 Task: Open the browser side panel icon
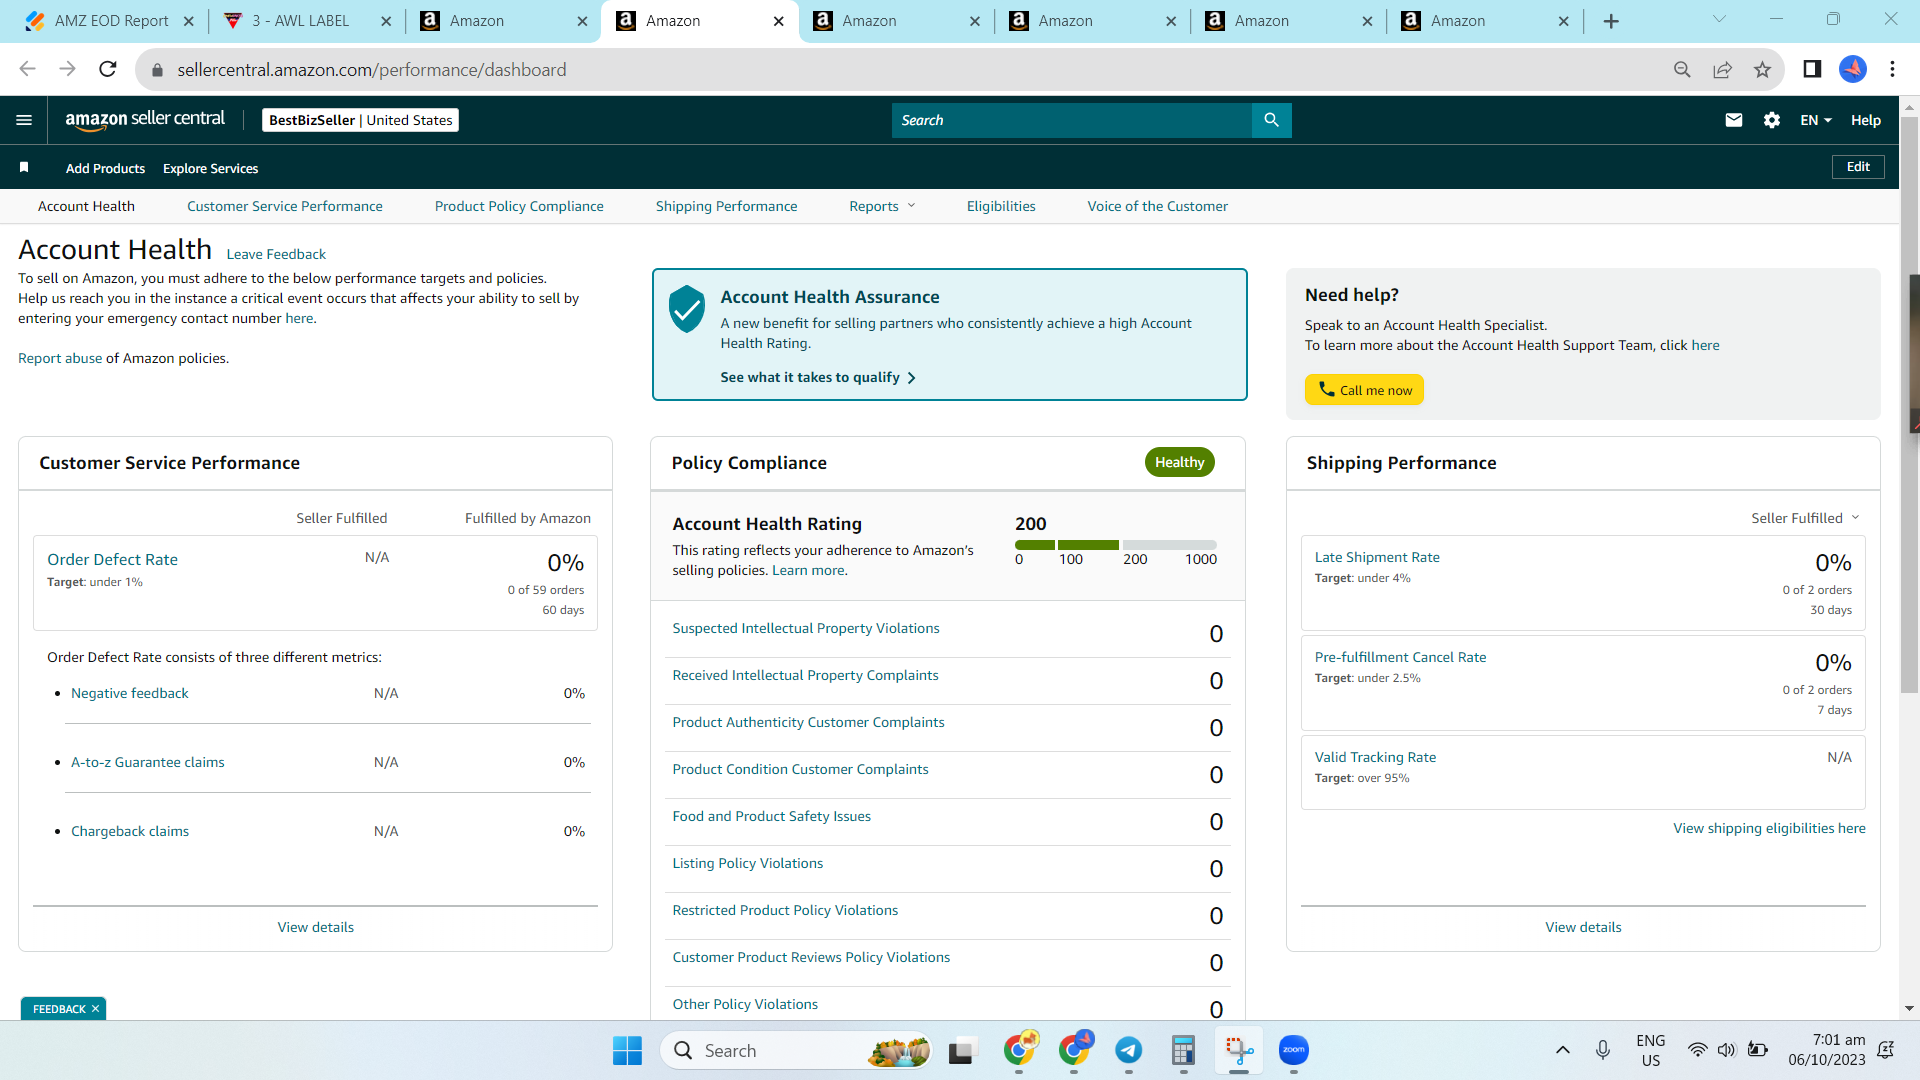coord(1812,69)
